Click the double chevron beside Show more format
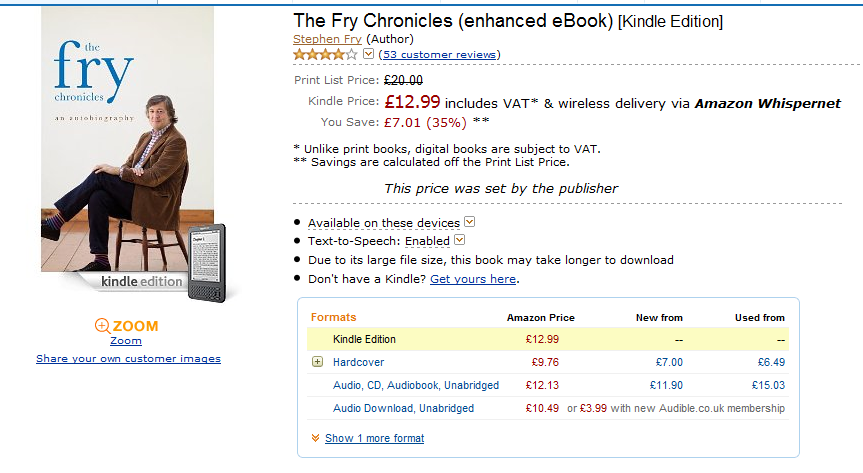 coord(316,438)
